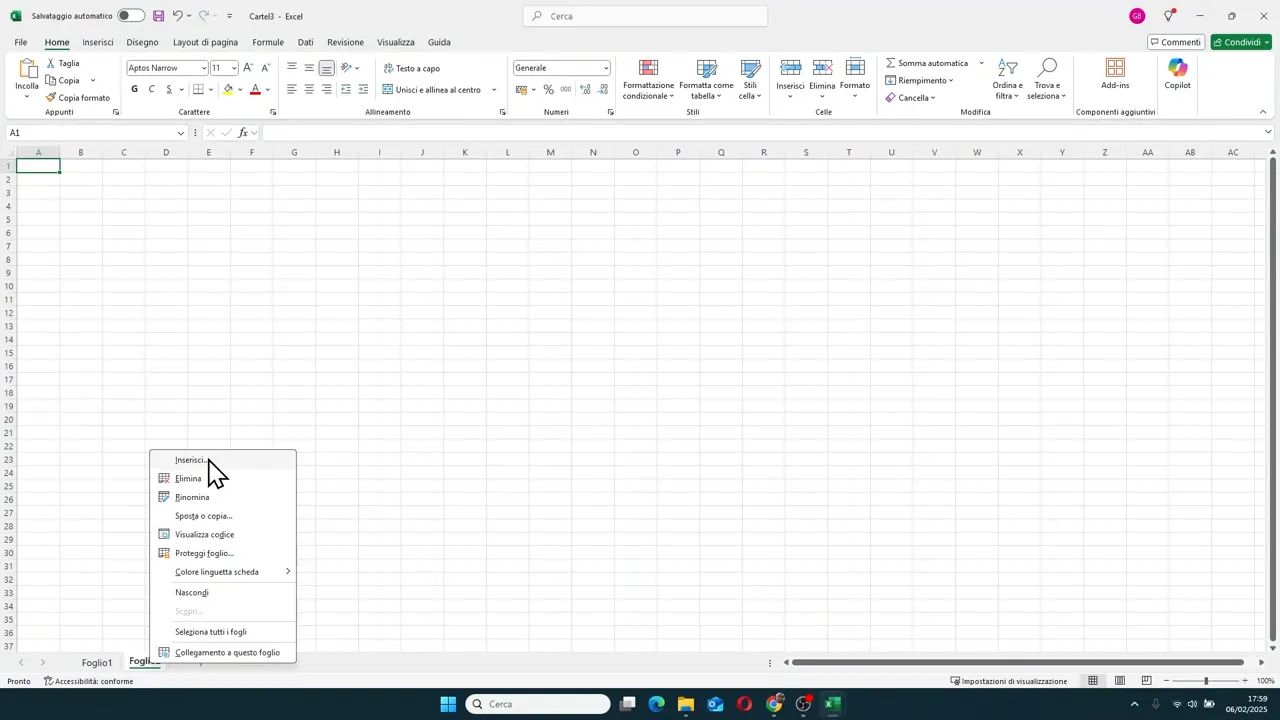Image resolution: width=1280 pixels, height=720 pixels.
Task: Click the thousands separator 000 button
Action: point(566,89)
